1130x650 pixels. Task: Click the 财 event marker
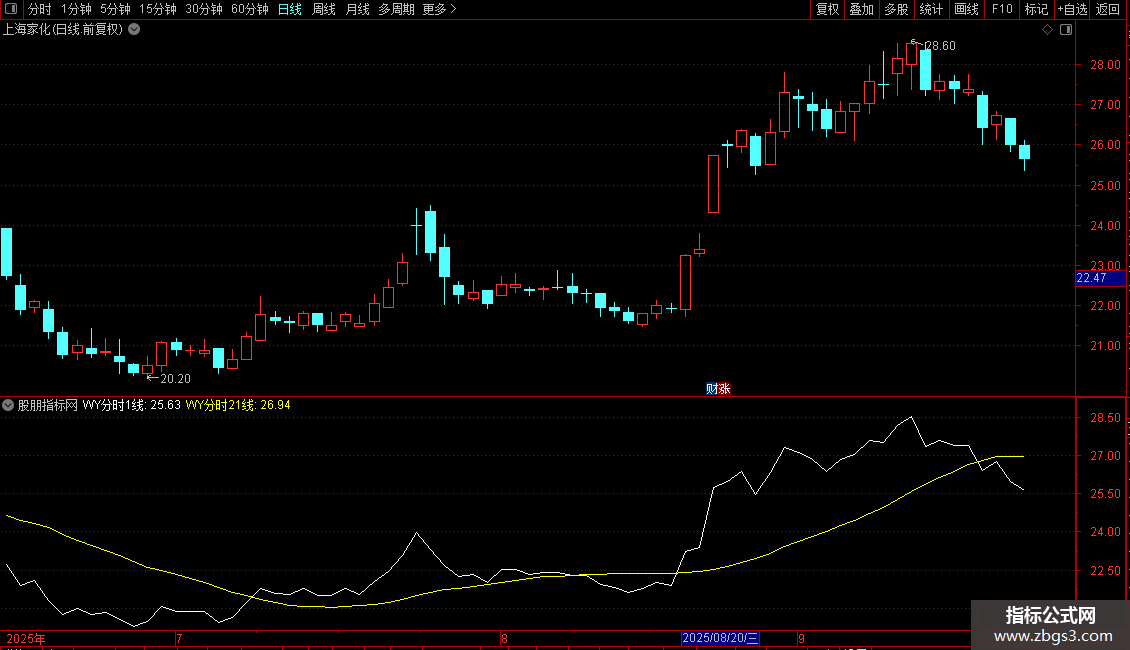pos(712,389)
